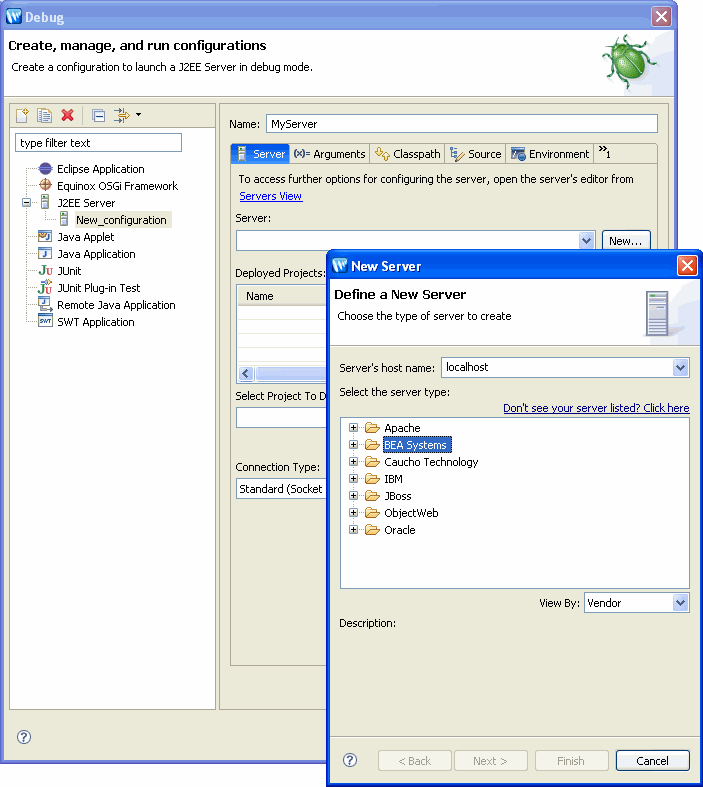This screenshot has height=787, width=703.
Task: Expand the JBoss vendor node
Action: pos(354,496)
